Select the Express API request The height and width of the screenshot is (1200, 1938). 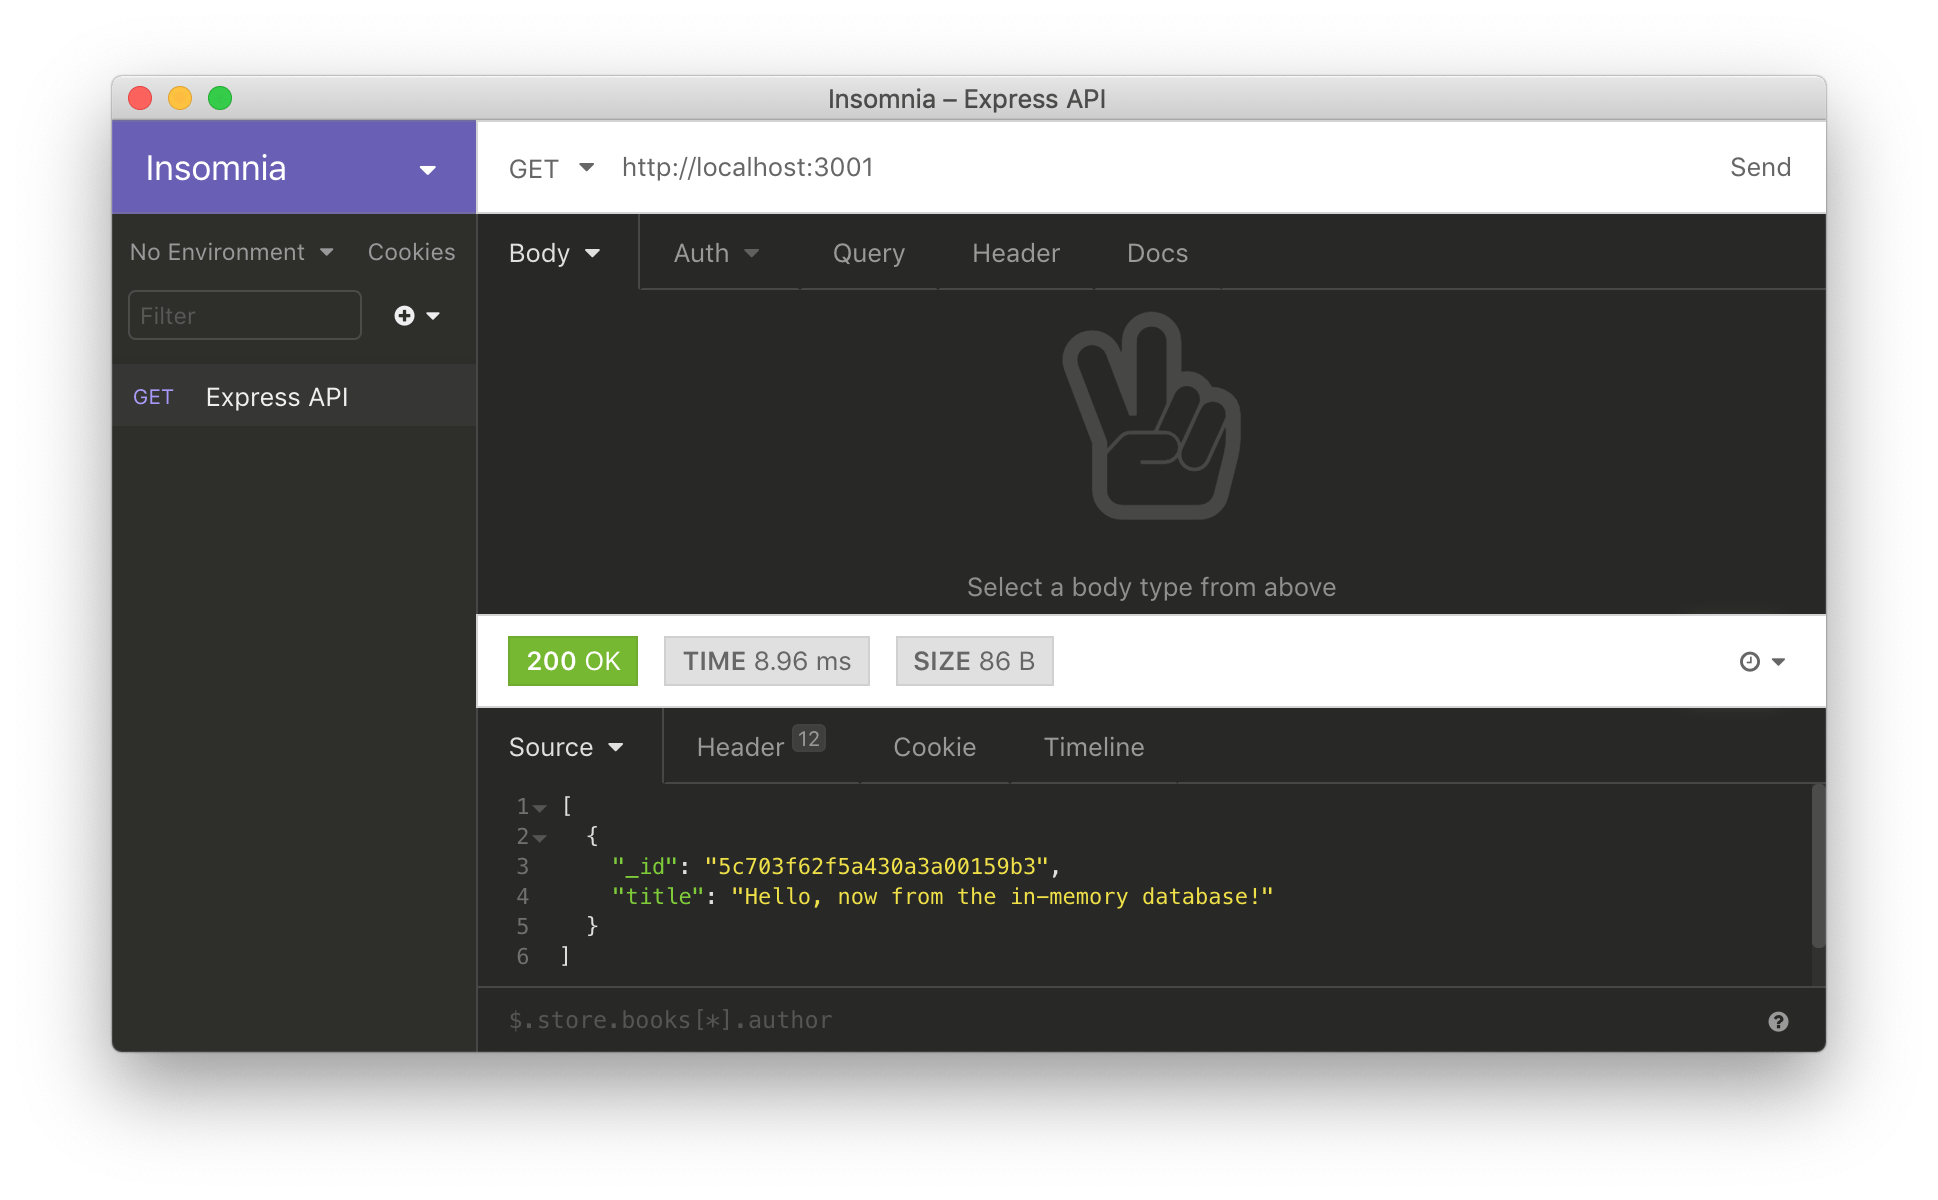coord(276,397)
